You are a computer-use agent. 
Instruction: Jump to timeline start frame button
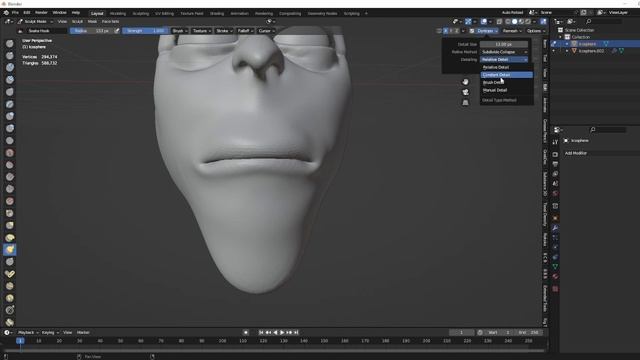click(x=261, y=333)
